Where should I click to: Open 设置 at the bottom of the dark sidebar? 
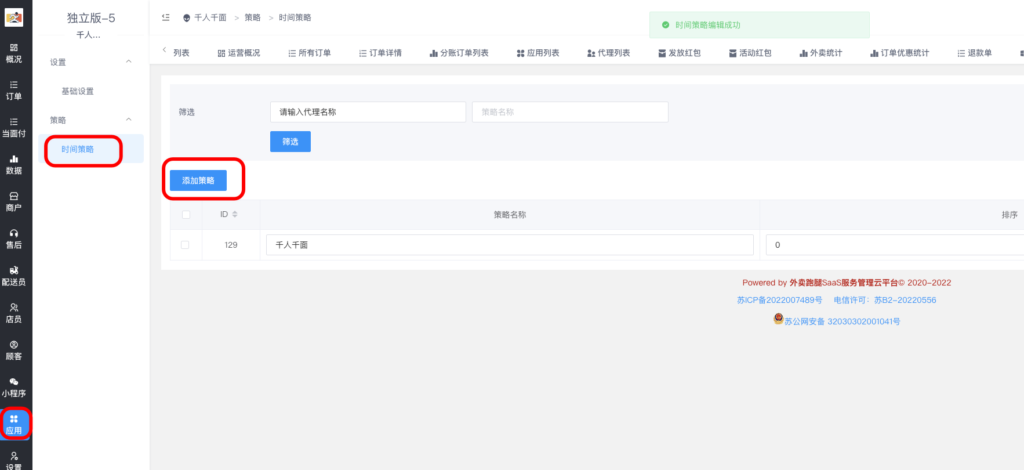click(x=14, y=461)
